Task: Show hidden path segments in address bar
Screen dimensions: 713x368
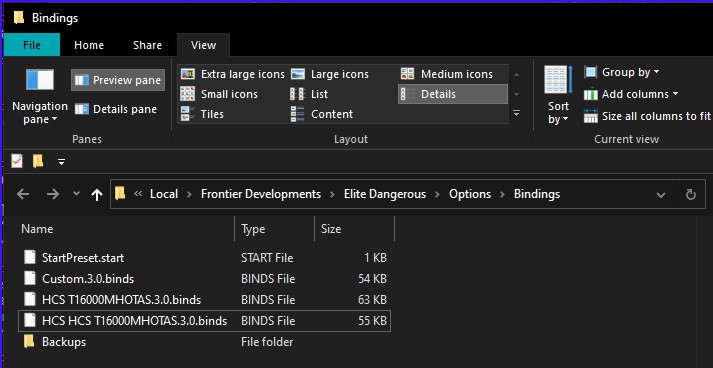Action: pos(138,194)
